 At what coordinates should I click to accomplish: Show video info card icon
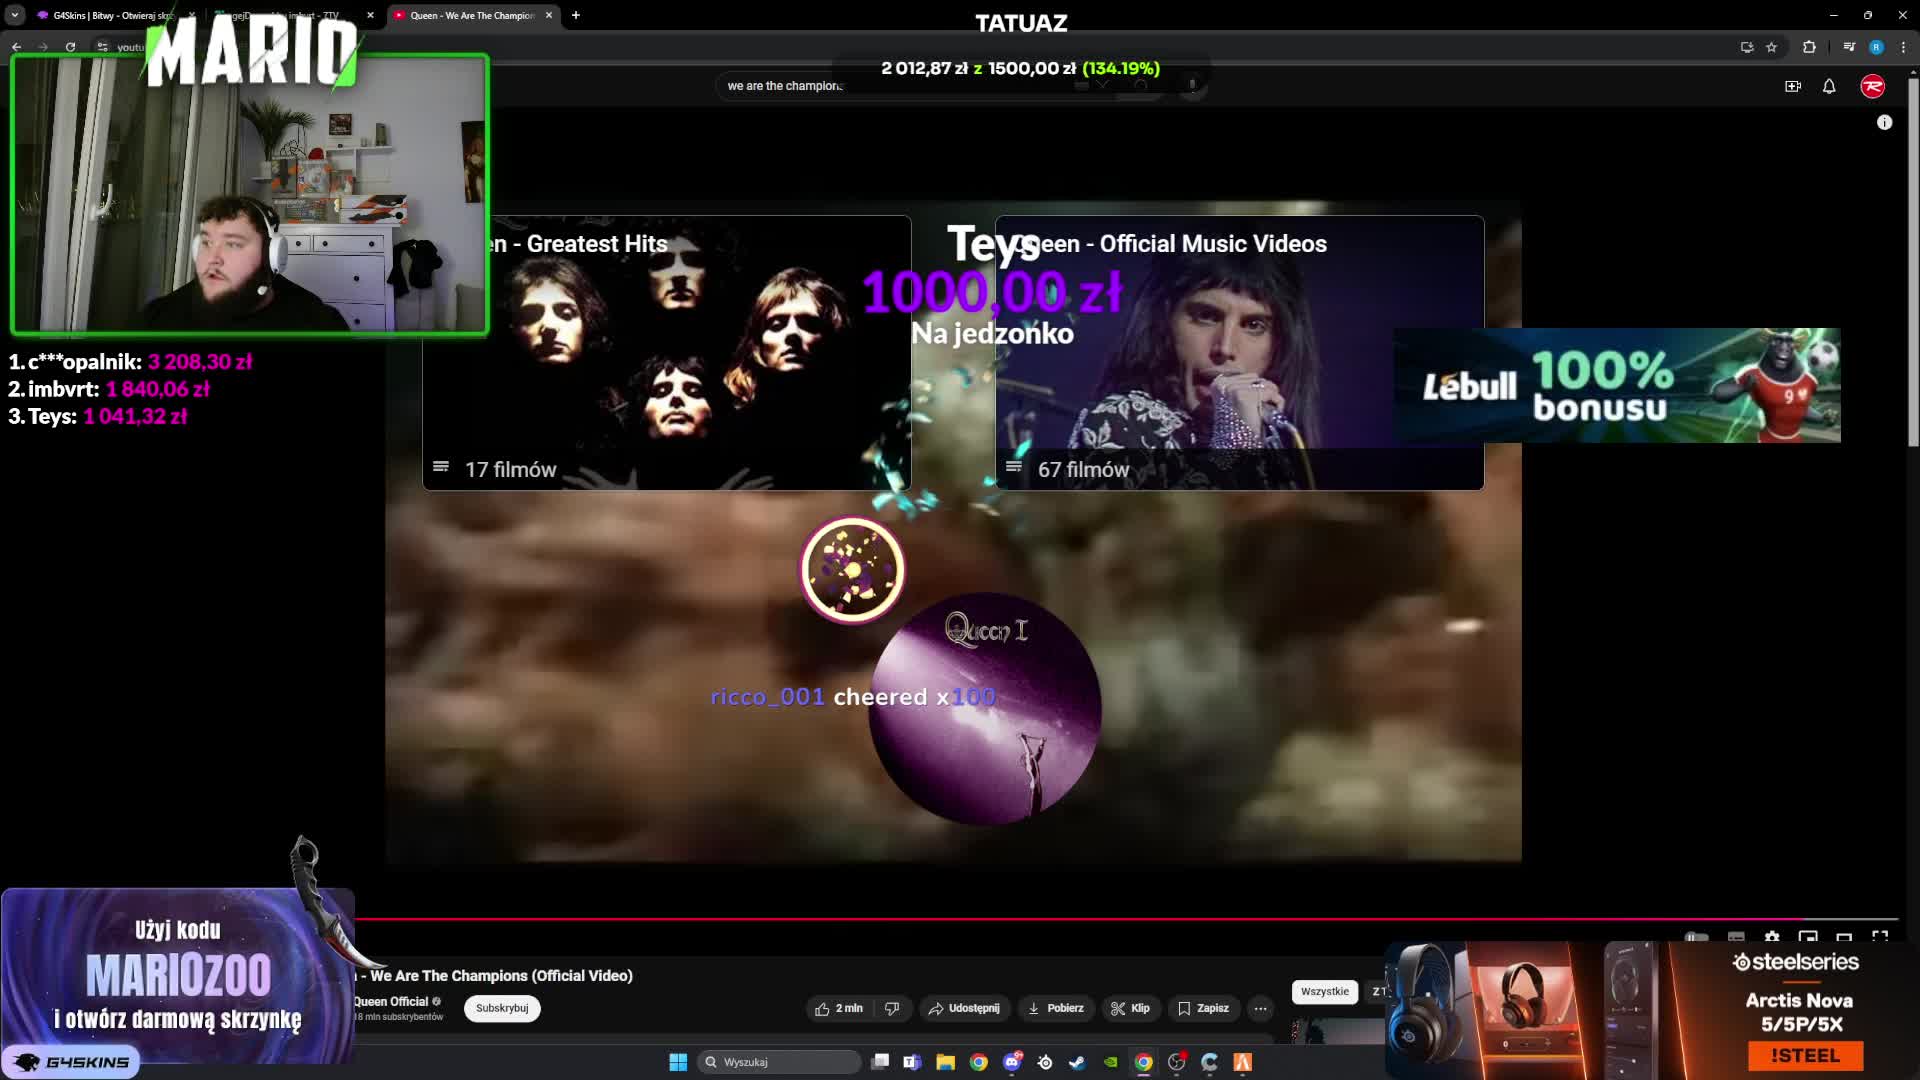[x=1885, y=122]
